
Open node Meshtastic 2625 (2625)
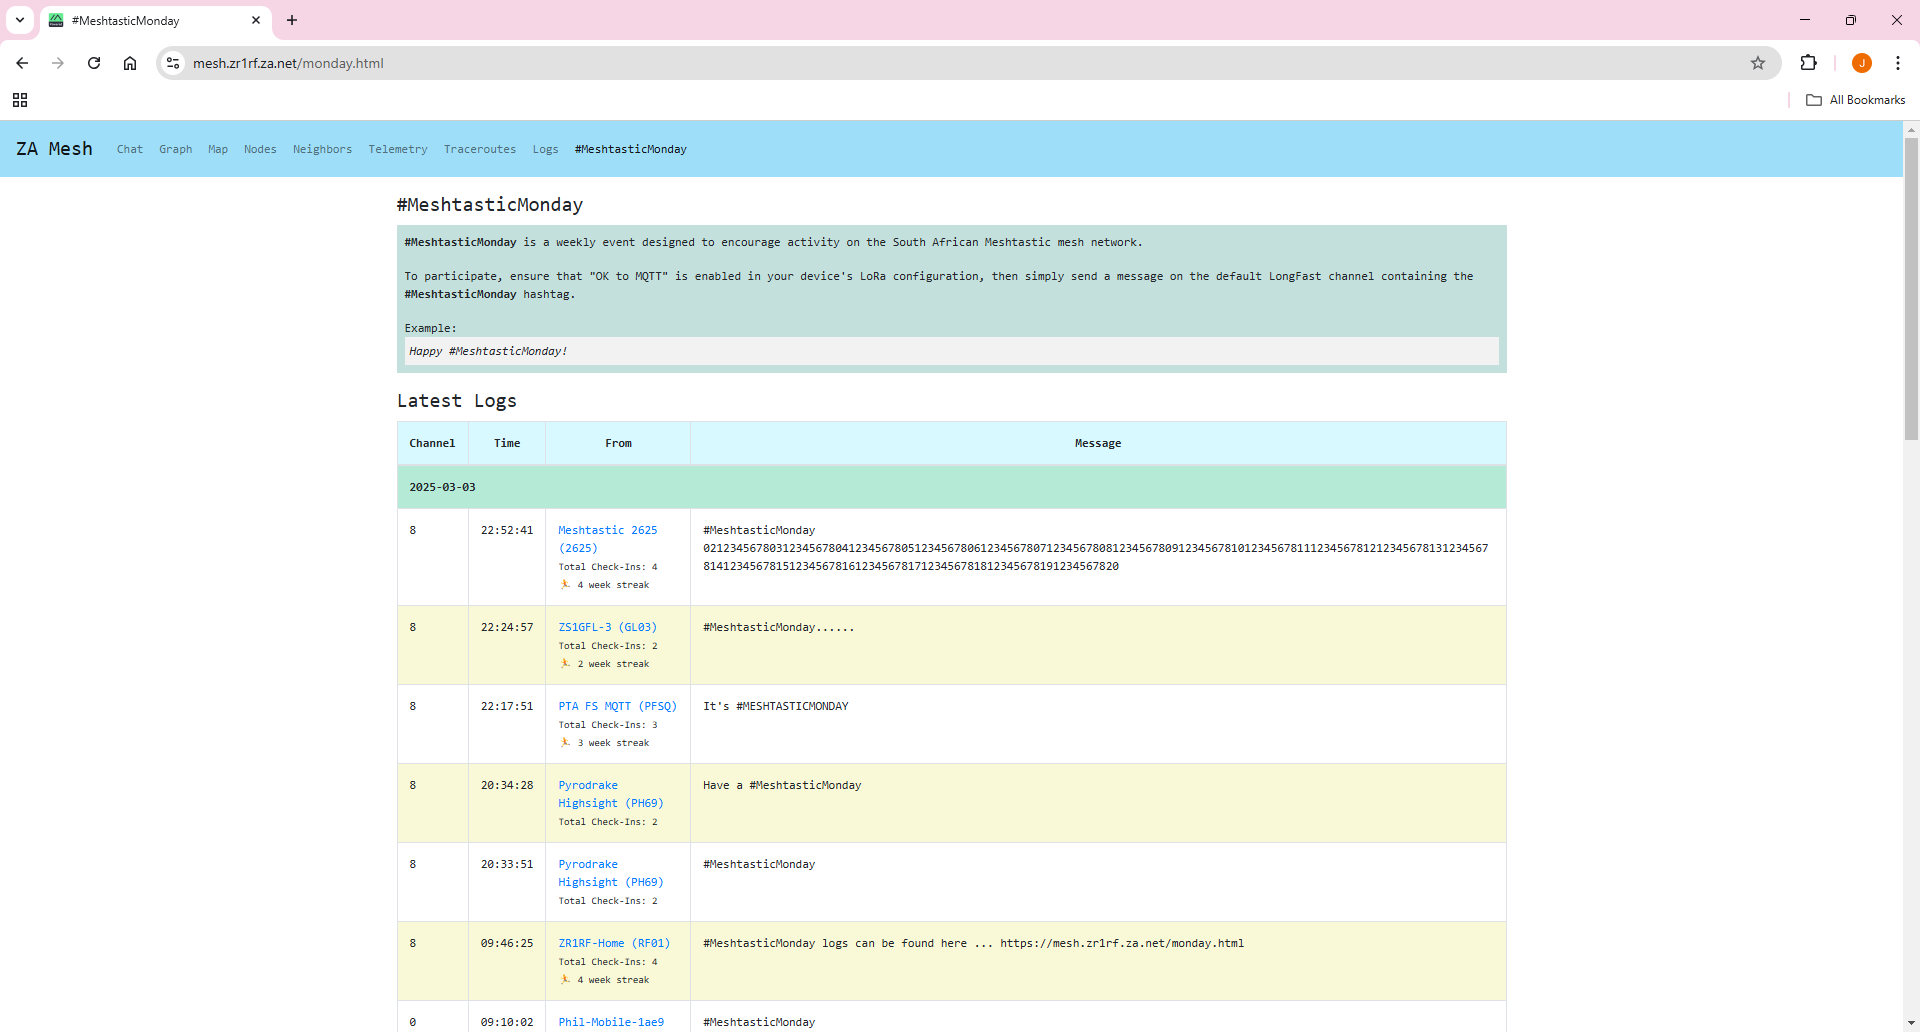click(608, 539)
